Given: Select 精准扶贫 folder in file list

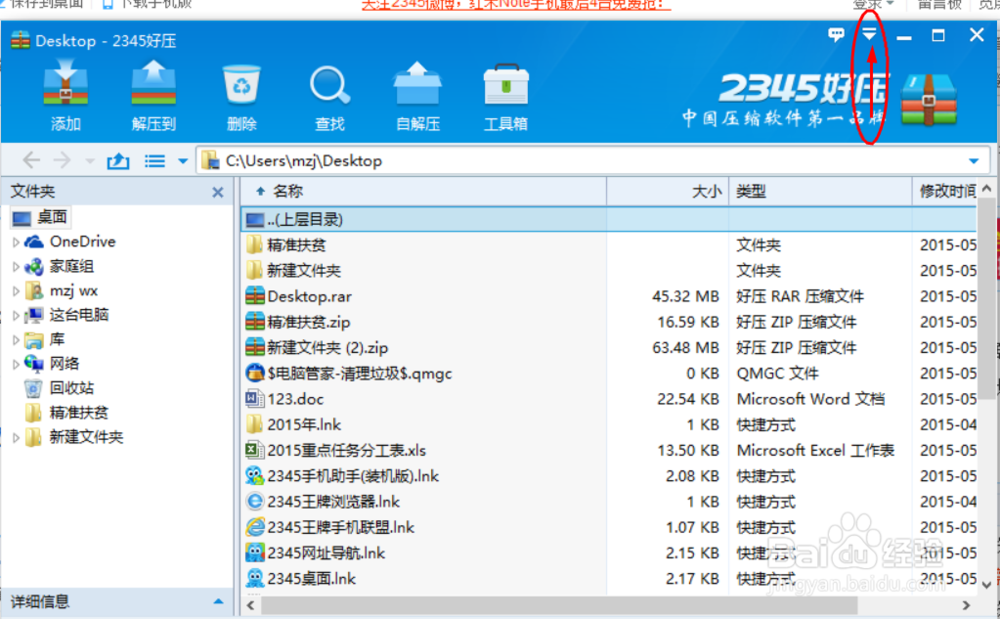Looking at the screenshot, I should coord(297,245).
